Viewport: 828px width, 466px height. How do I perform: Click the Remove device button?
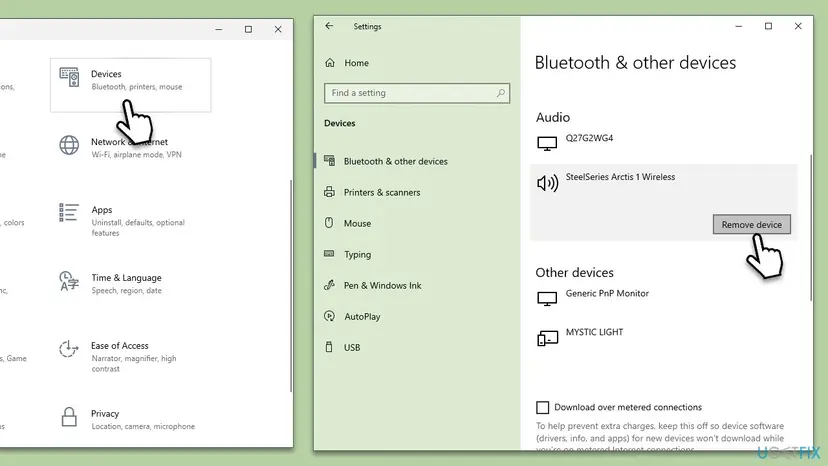tap(751, 225)
